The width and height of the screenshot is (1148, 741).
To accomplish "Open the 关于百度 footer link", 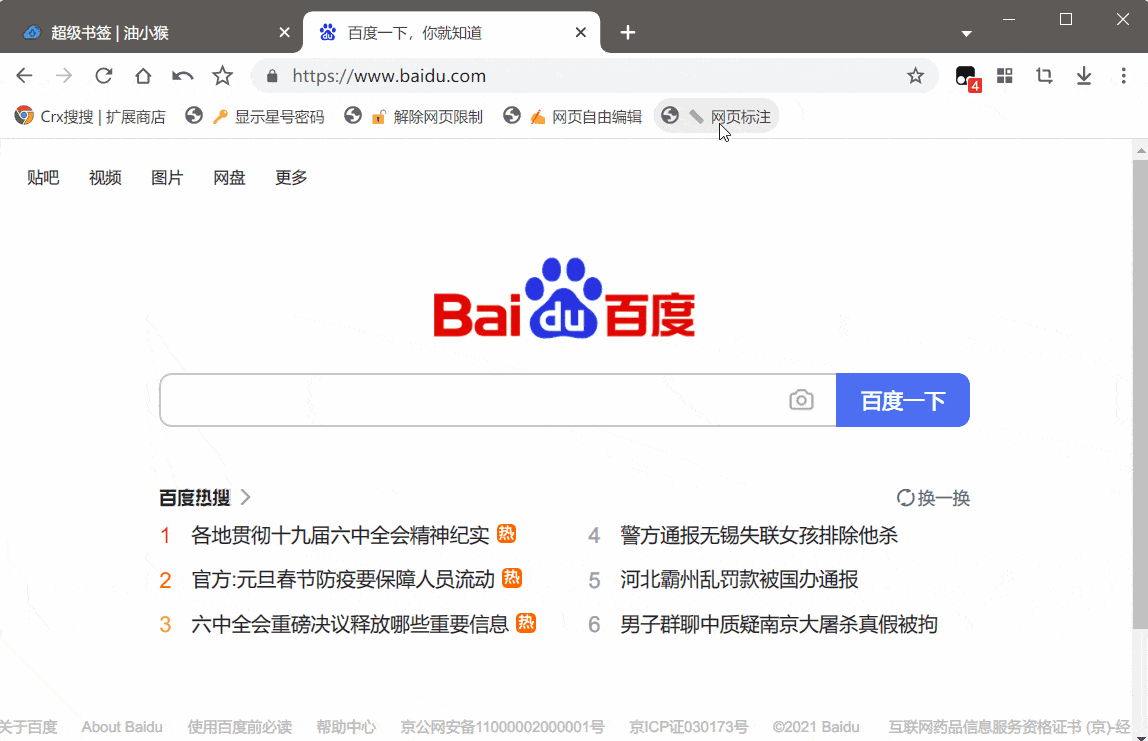I will [x=29, y=727].
